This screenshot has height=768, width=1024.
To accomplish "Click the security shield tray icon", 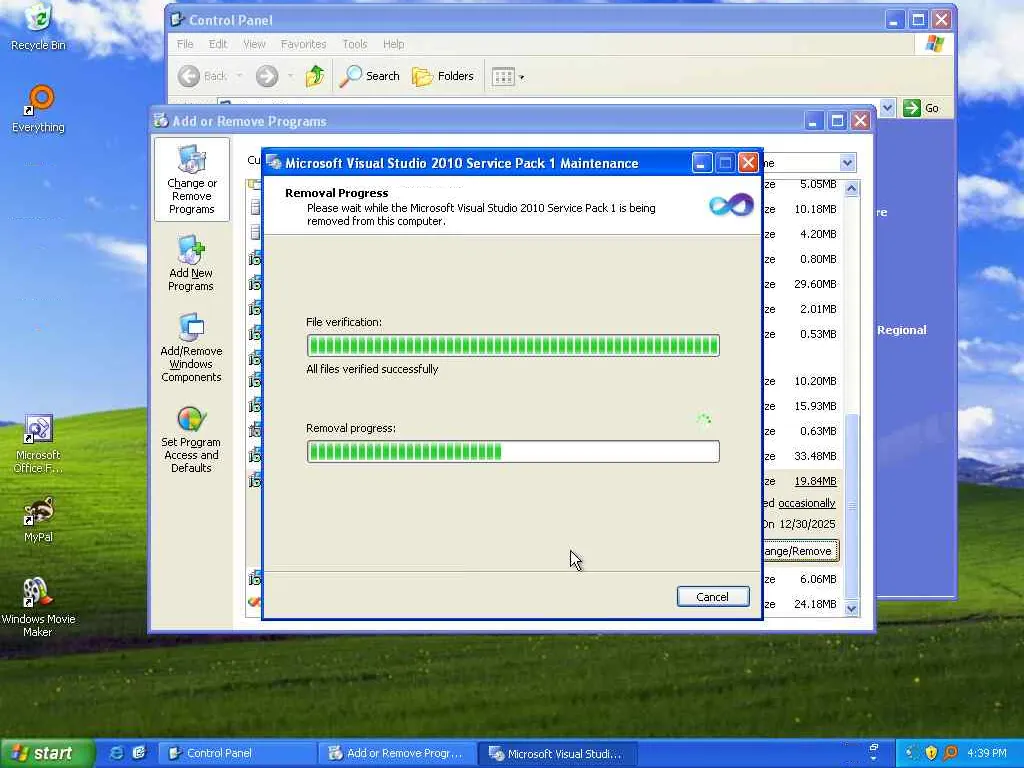I will pos(931,753).
